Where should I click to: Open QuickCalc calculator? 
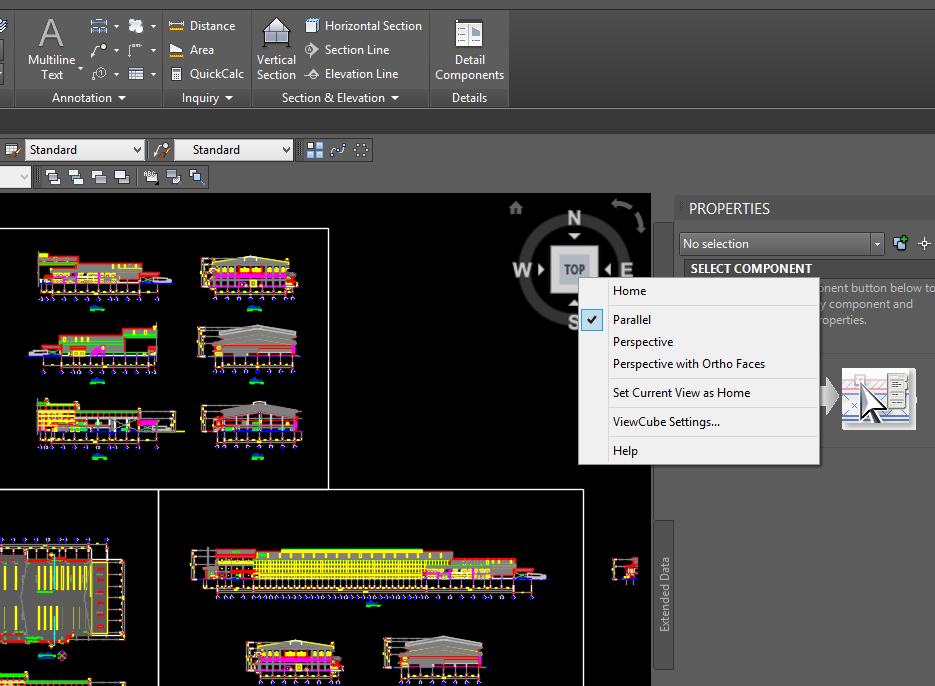coord(213,73)
